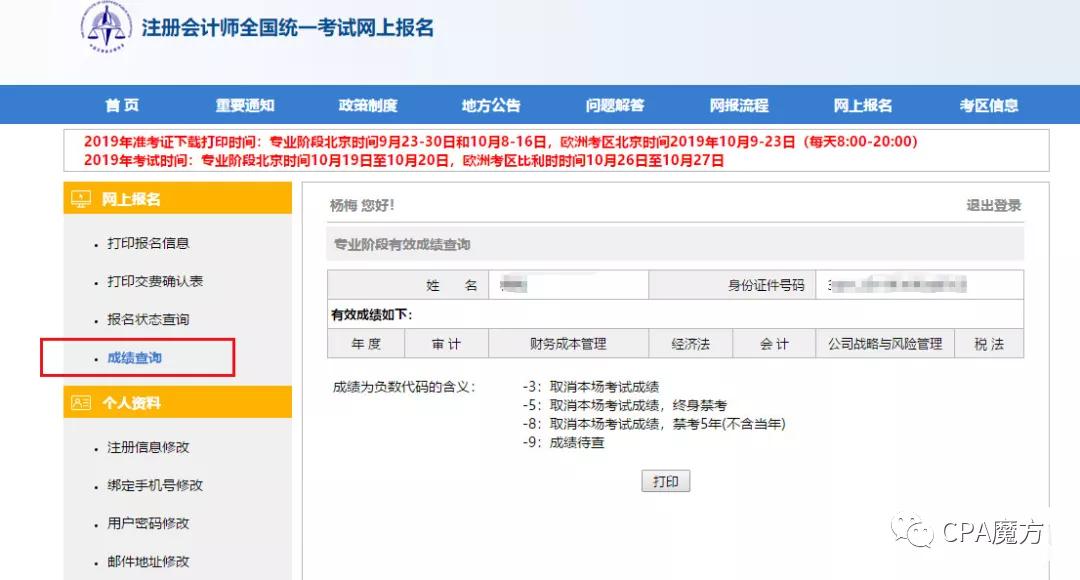Viewport: 1080px width, 580px height.
Task: Click the red 2019年准考证下载打印时间 notice line
Action: (x=501, y=142)
